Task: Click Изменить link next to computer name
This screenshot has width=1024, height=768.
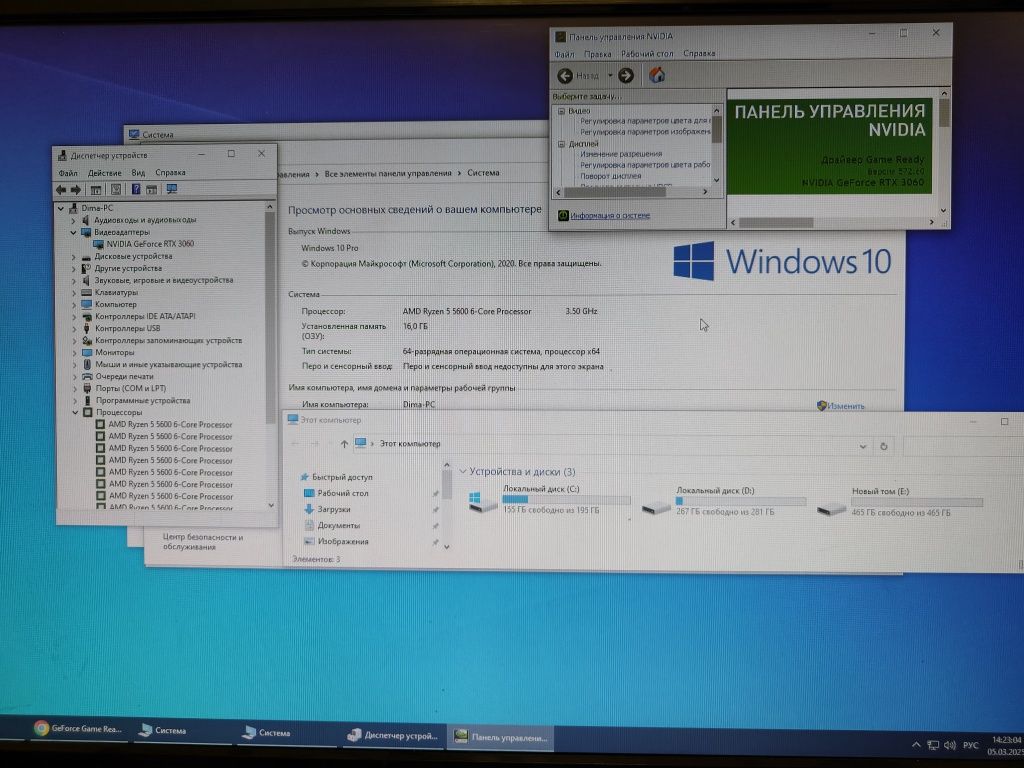Action: (x=846, y=406)
